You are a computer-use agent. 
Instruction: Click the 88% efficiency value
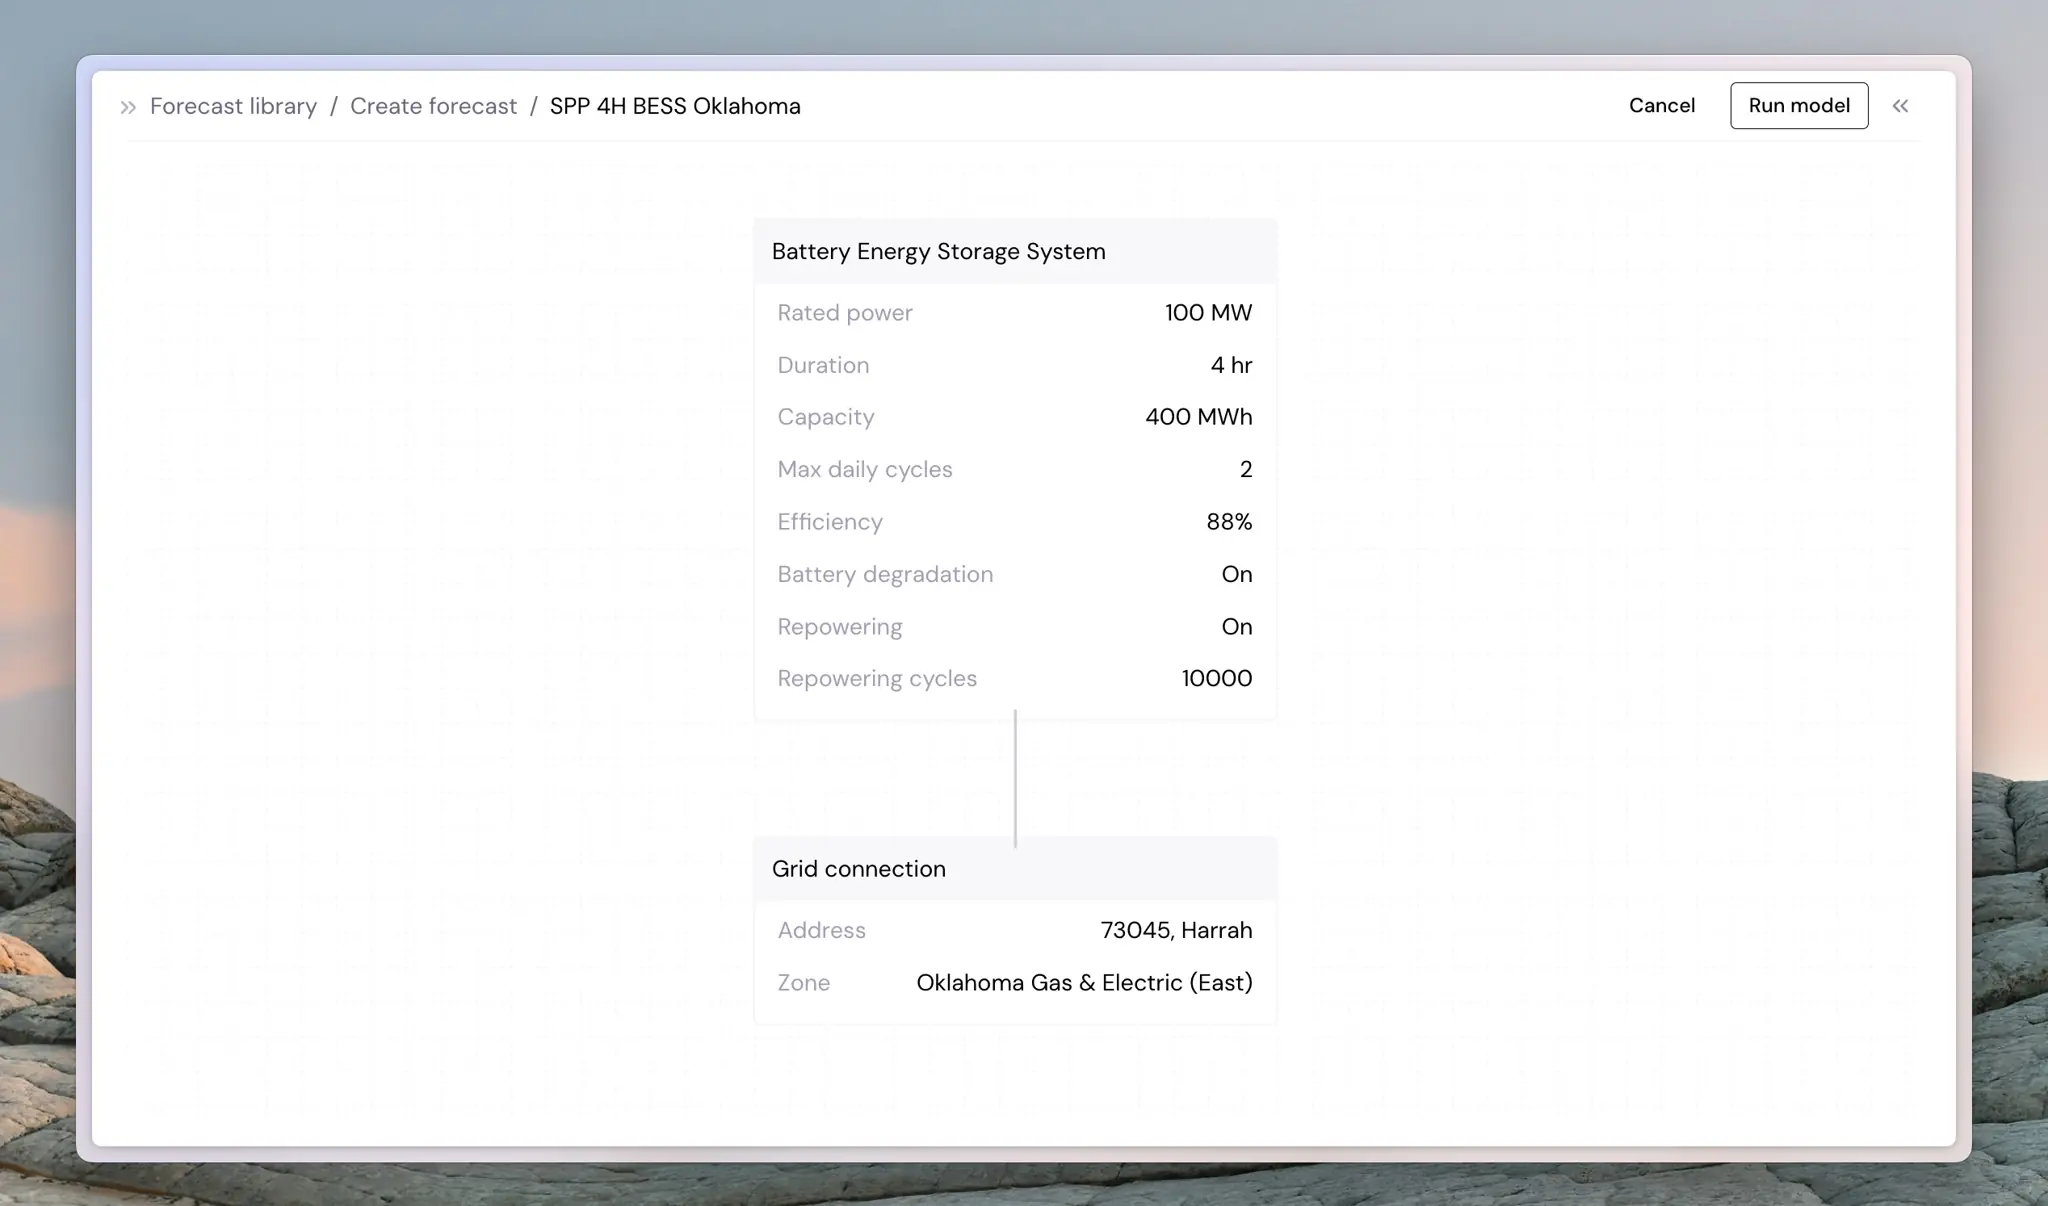click(1229, 522)
